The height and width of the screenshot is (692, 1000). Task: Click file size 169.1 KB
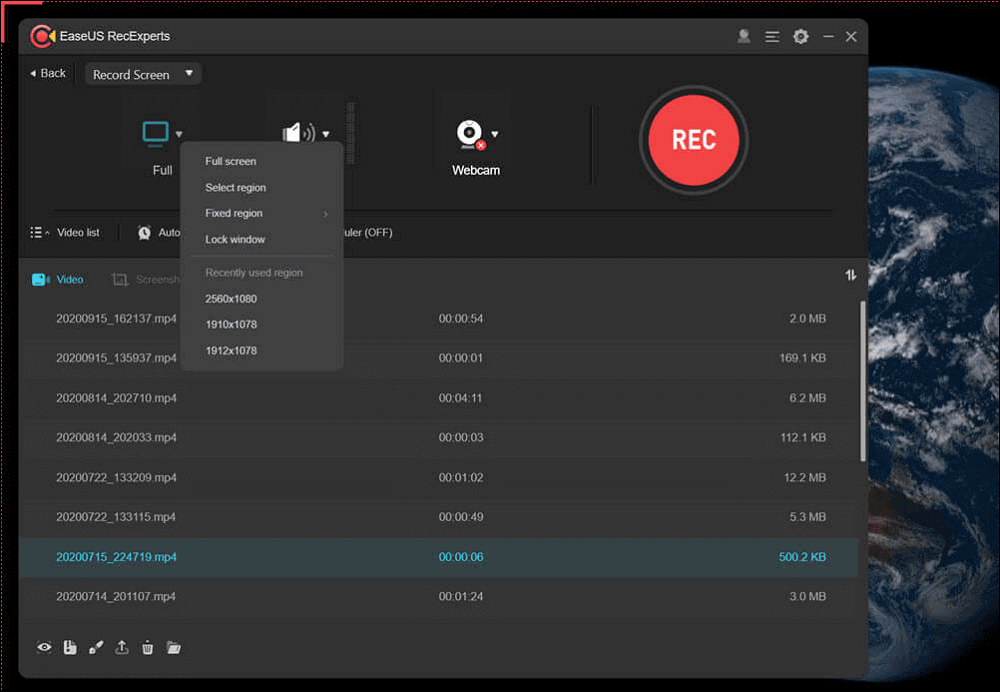pyautogui.click(x=802, y=358)
